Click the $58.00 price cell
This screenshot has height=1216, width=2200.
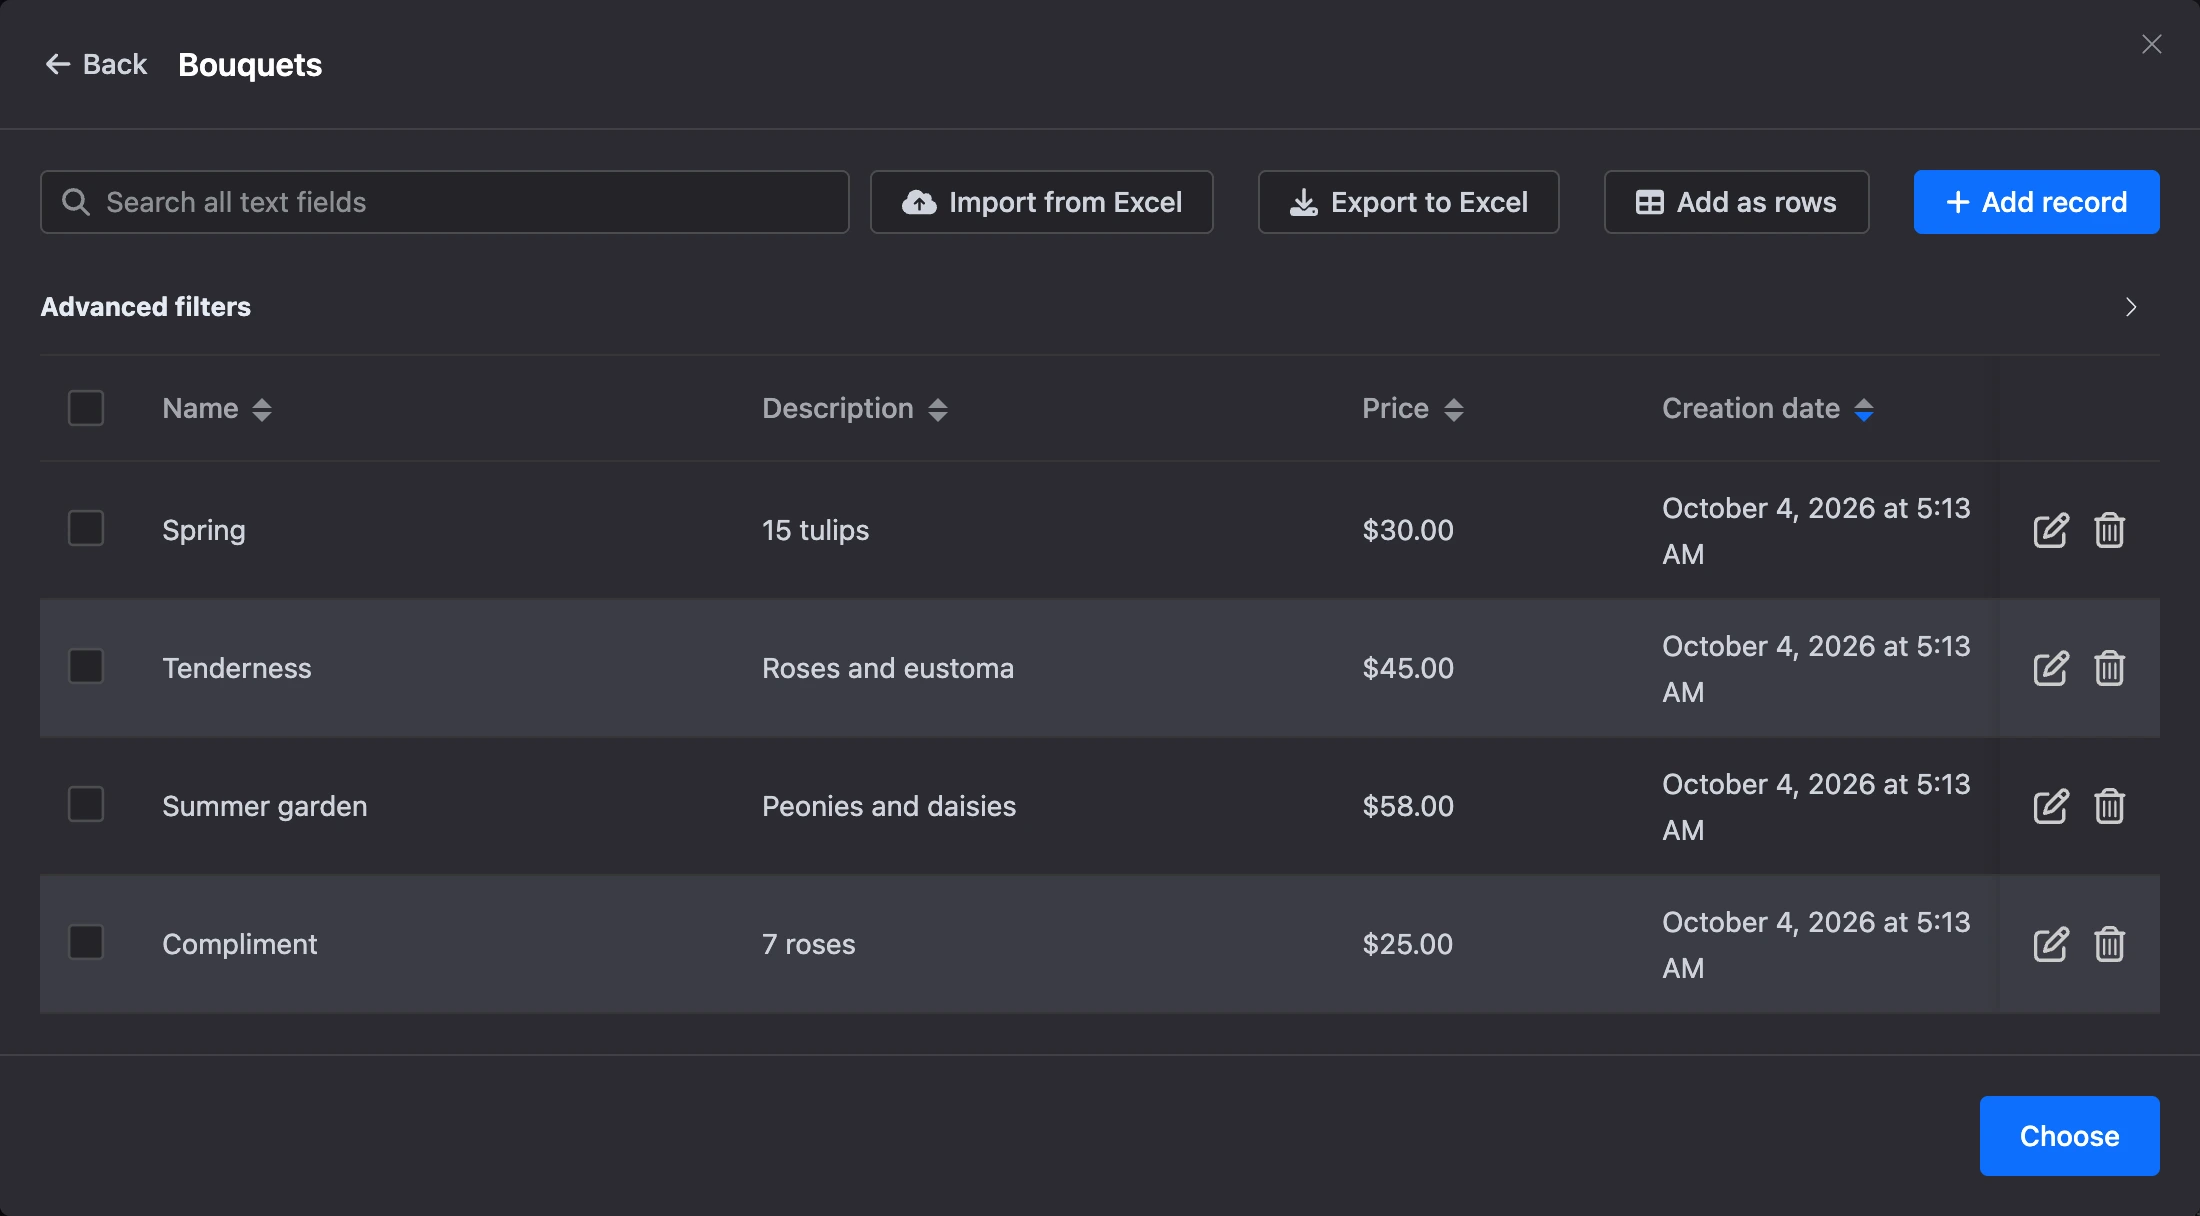pos(1408,806)
